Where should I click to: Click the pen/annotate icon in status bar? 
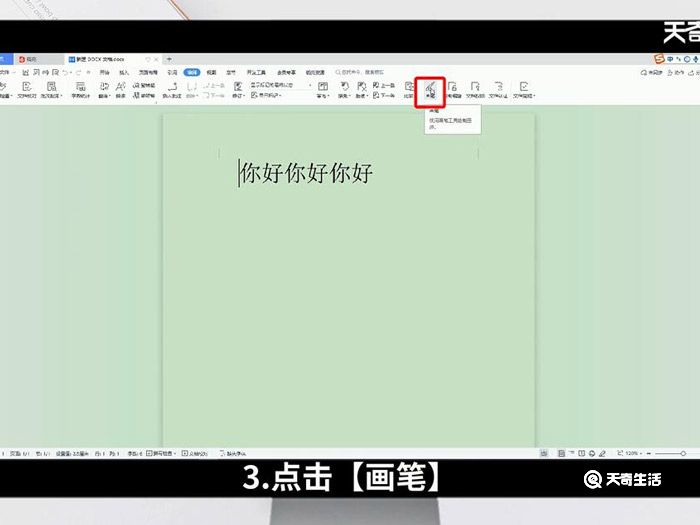(x=602, y=454)
